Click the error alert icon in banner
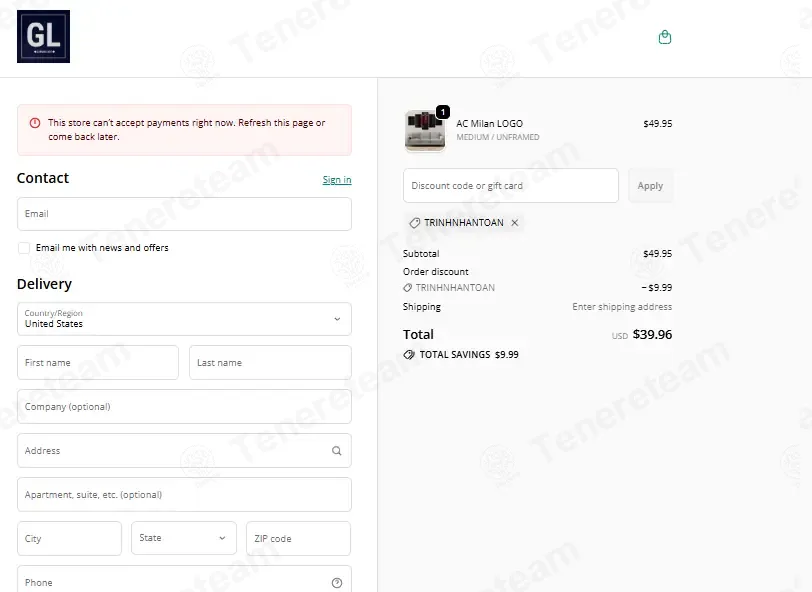This screenshot has width=812, height=592. 35,123
